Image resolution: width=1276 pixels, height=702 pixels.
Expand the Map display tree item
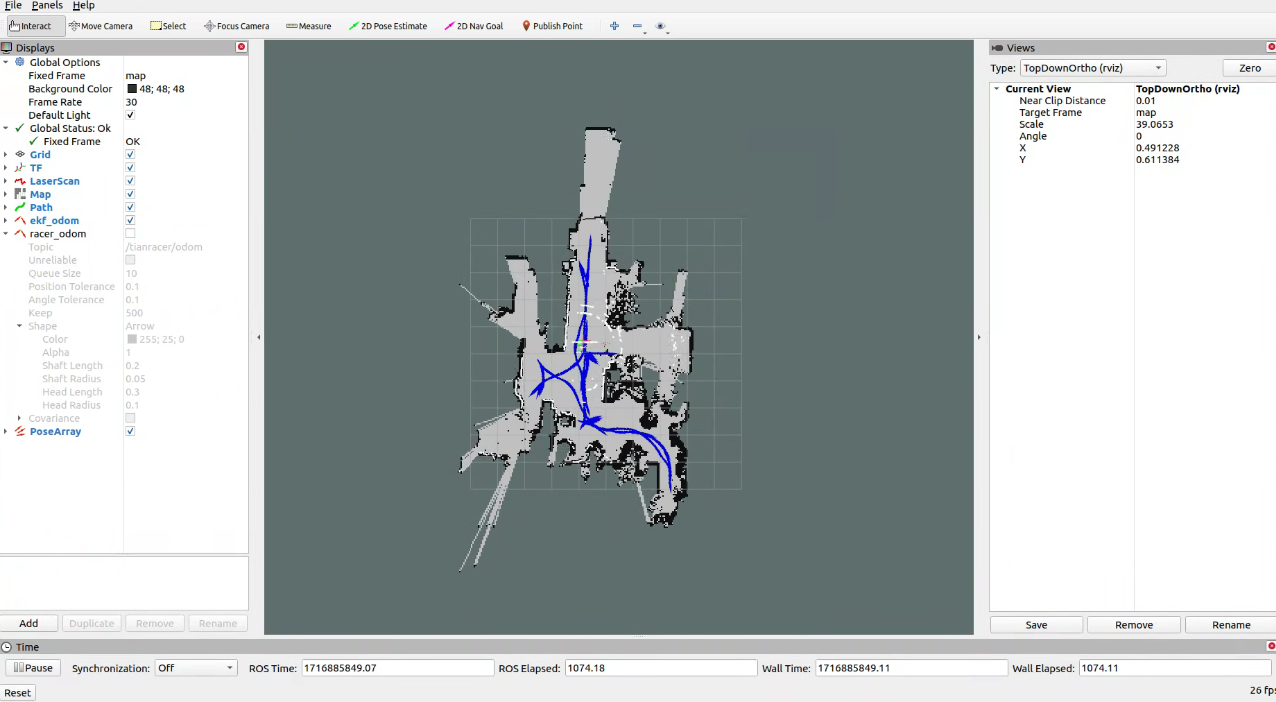(6, 194)
